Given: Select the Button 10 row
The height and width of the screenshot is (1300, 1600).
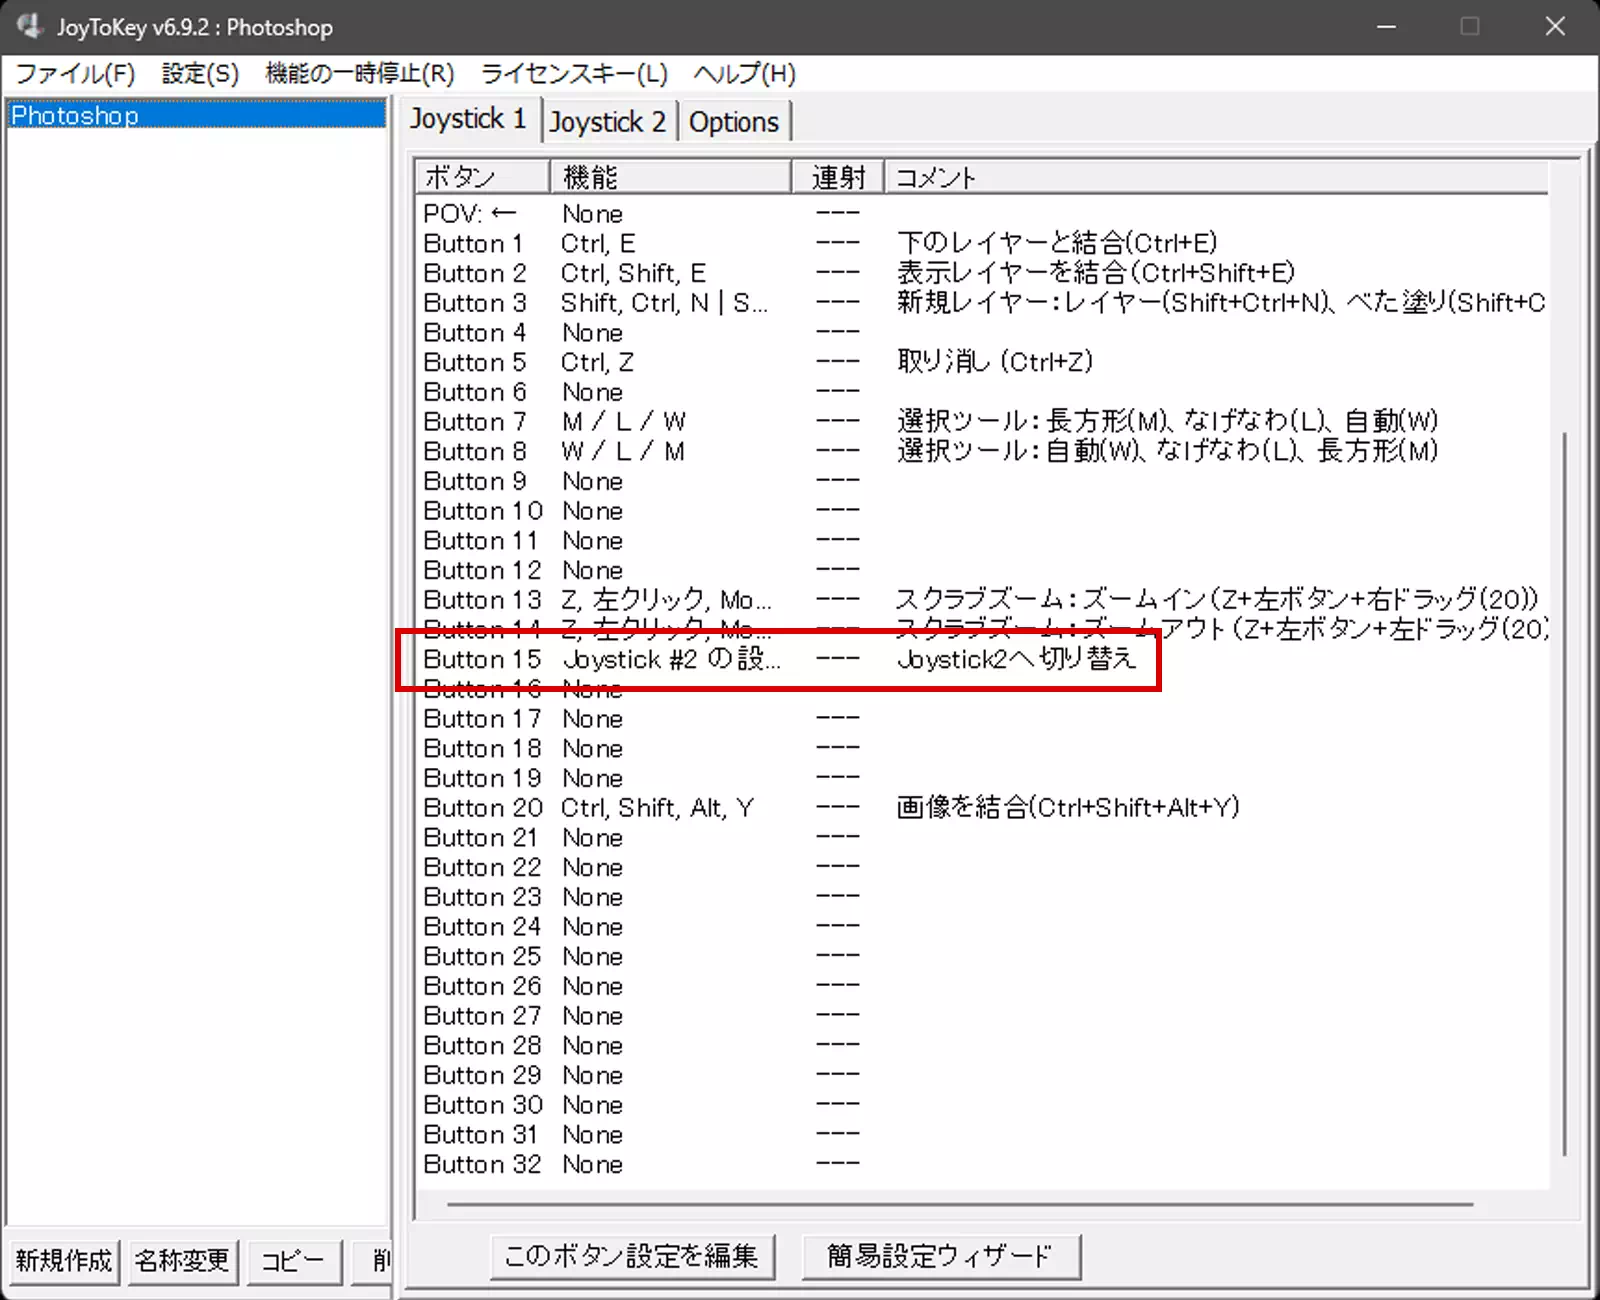Looking at the screenshot, I should [x=983, y=511].
